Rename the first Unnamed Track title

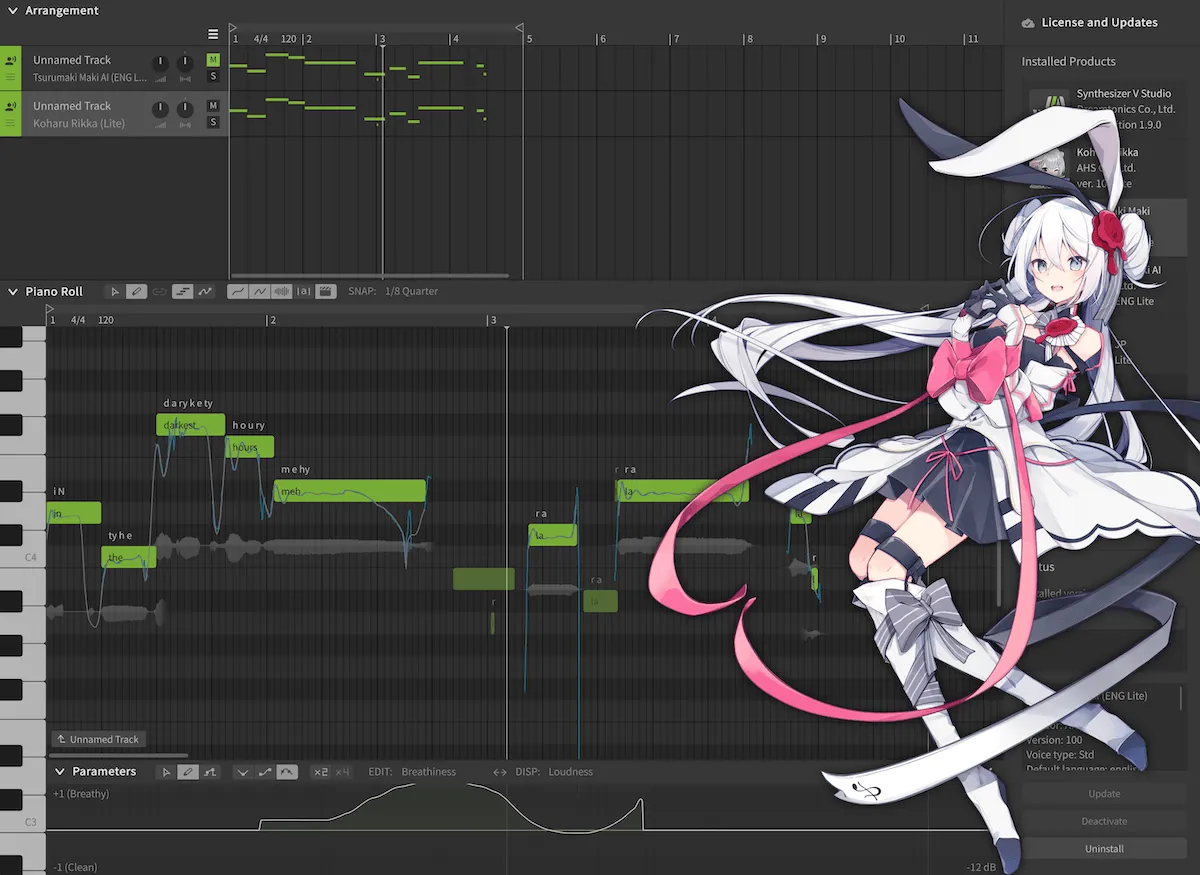coord(72,60)
